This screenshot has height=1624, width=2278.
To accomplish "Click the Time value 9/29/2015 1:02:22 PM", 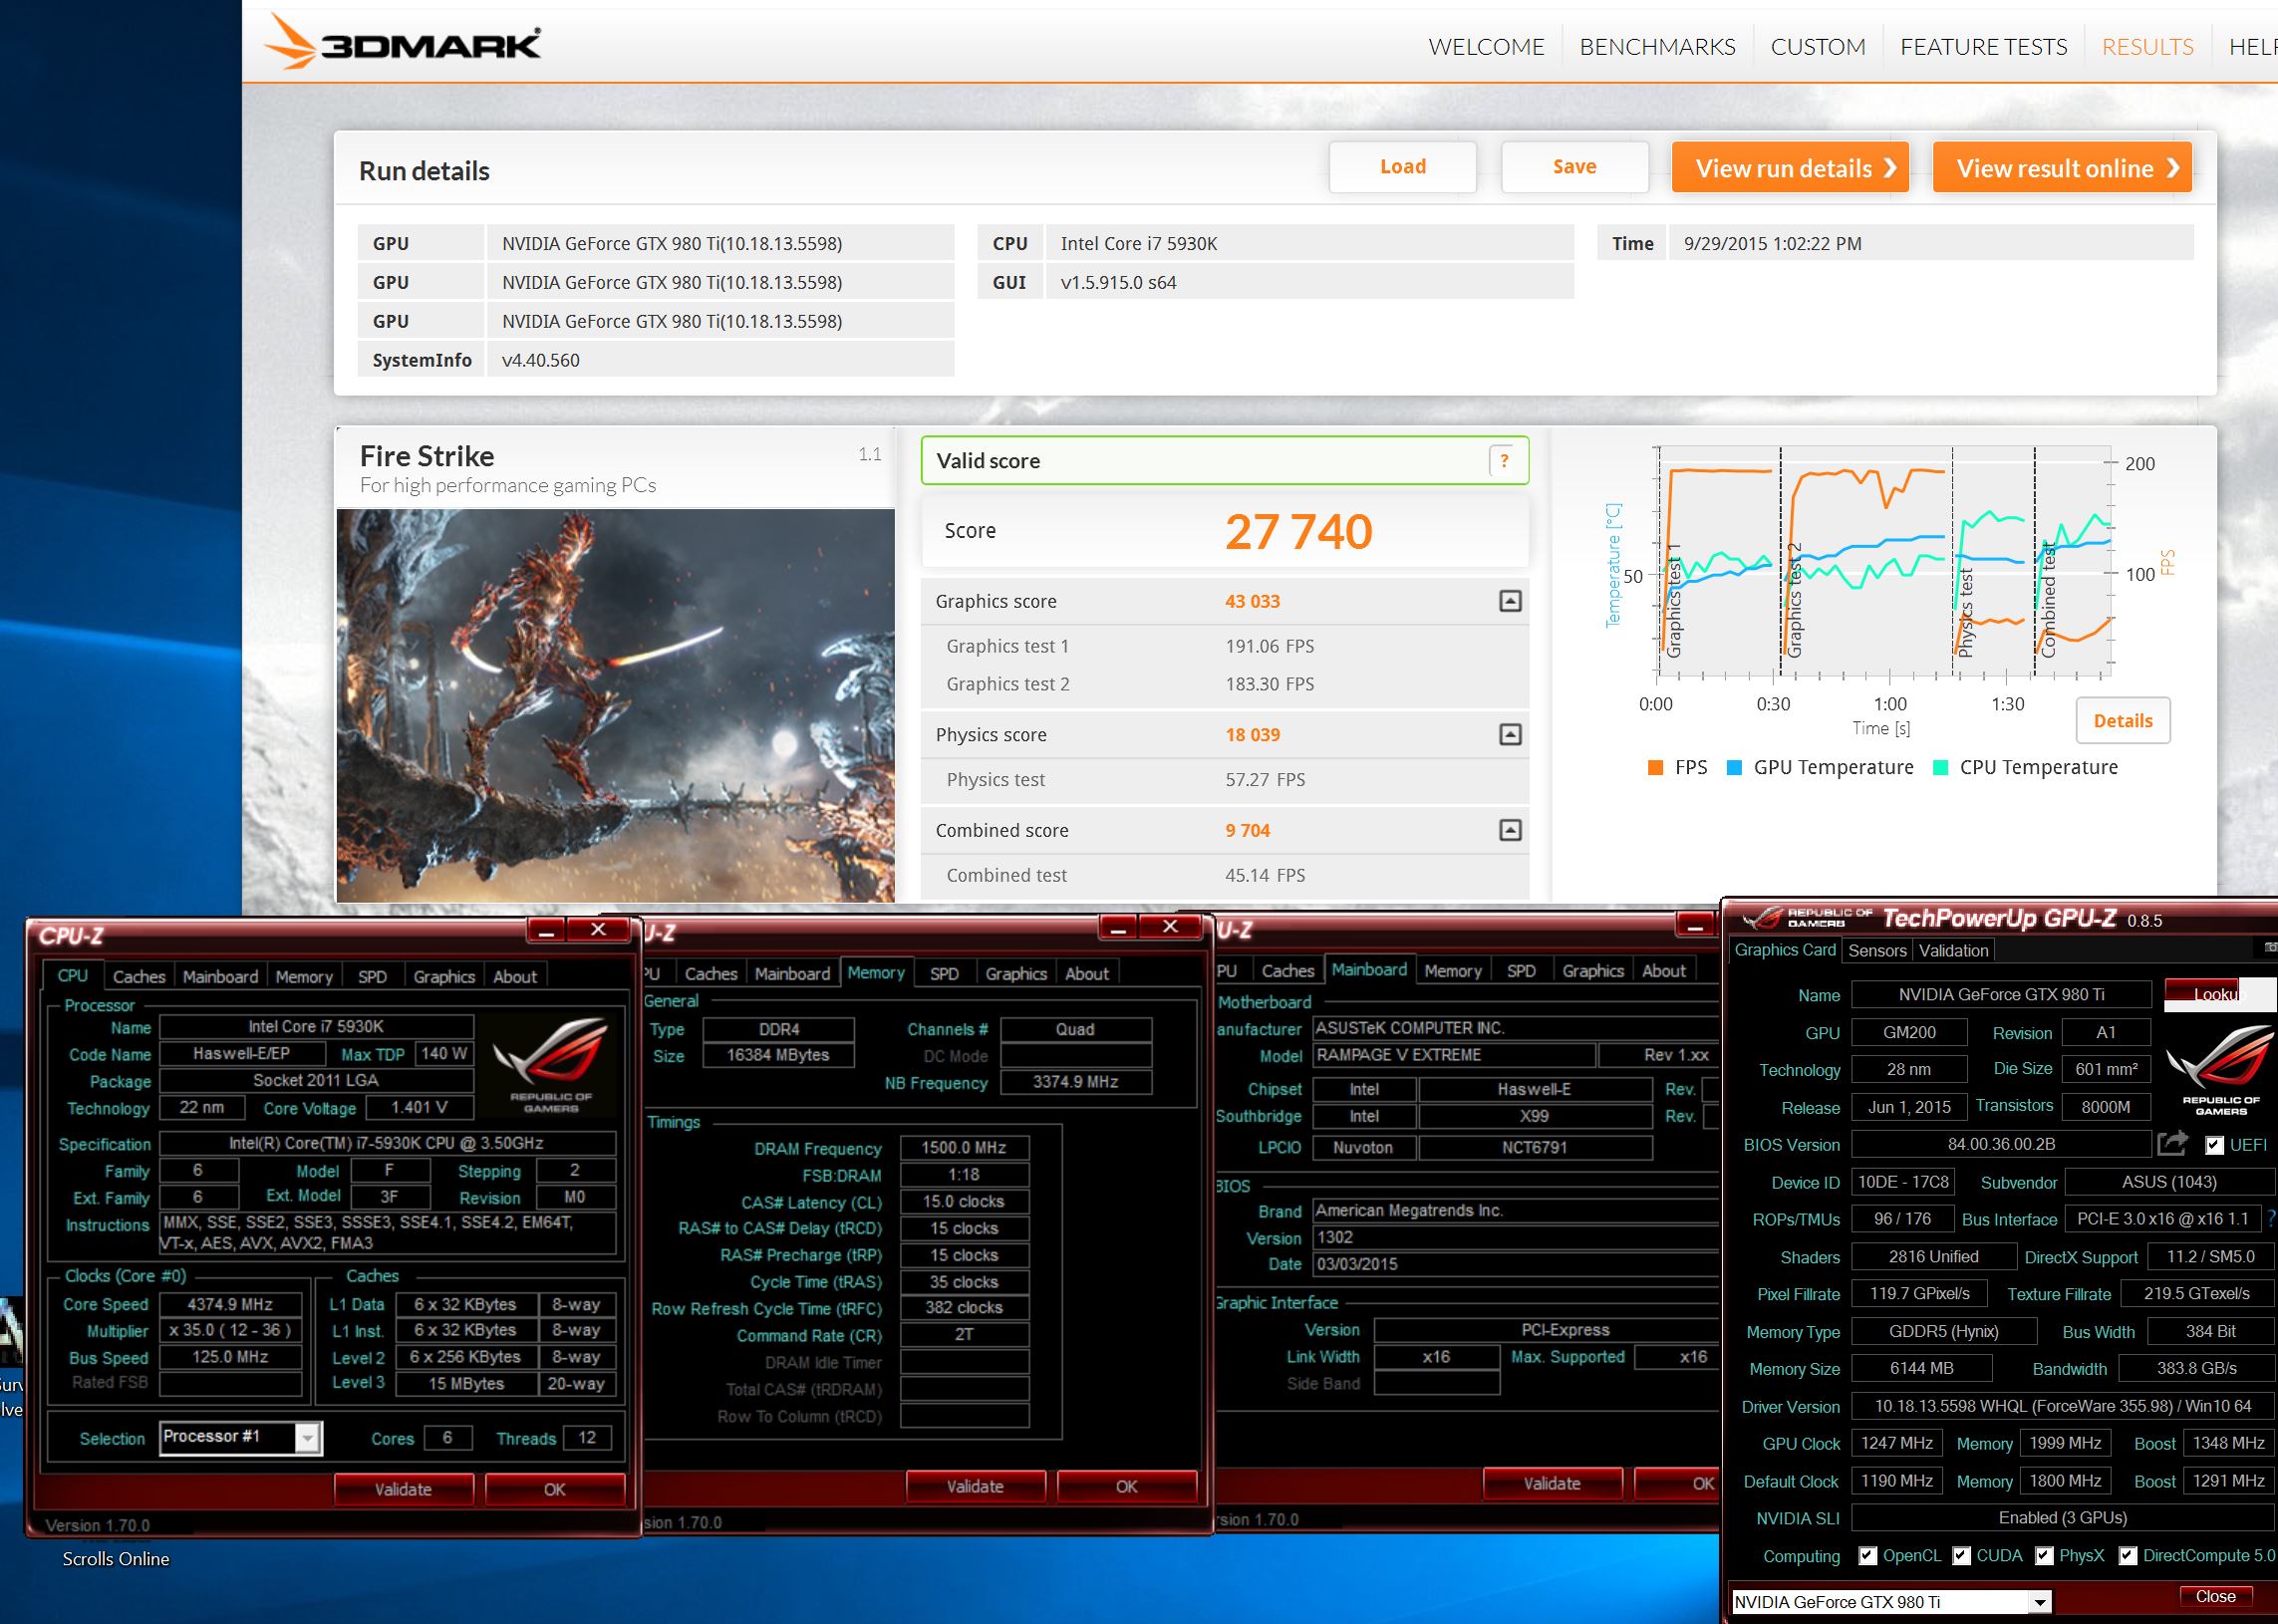I will 1931,243.
